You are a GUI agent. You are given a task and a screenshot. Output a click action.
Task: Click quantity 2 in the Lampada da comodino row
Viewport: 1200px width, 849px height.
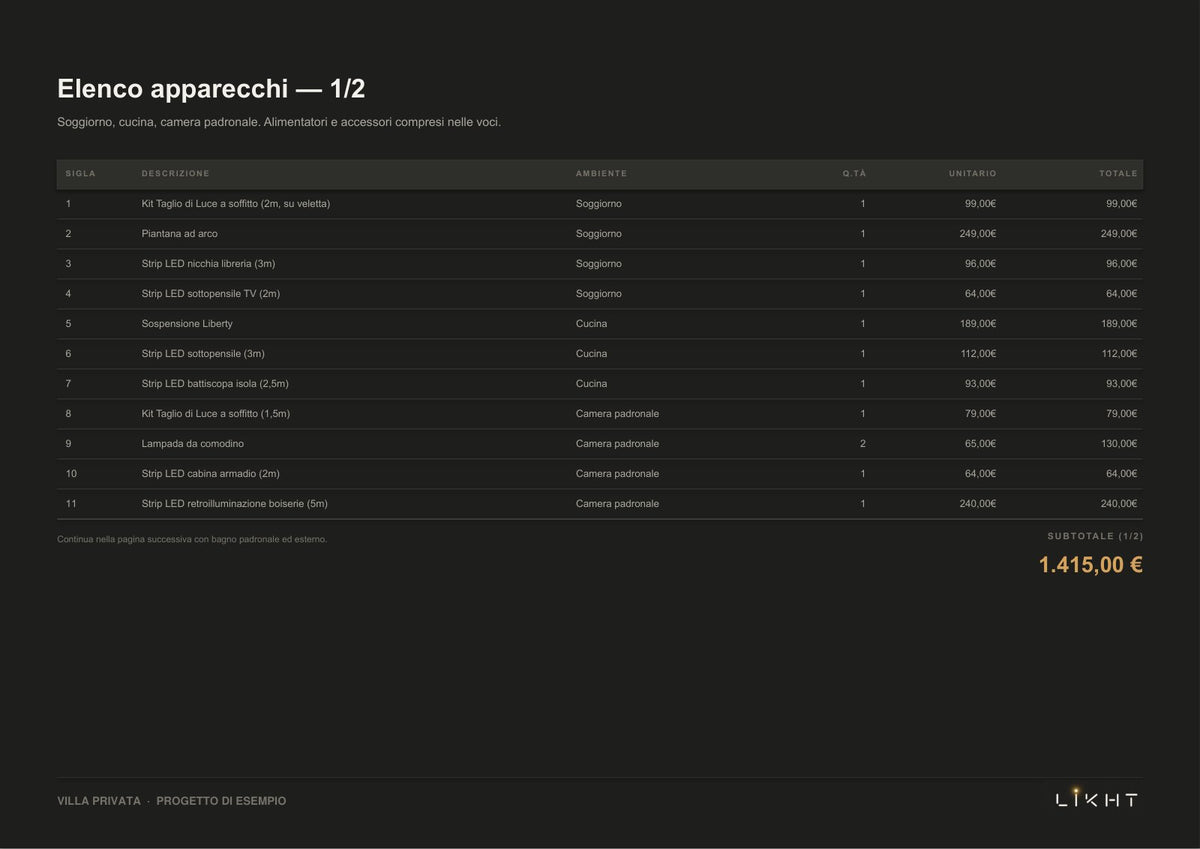tap(863, 444)
